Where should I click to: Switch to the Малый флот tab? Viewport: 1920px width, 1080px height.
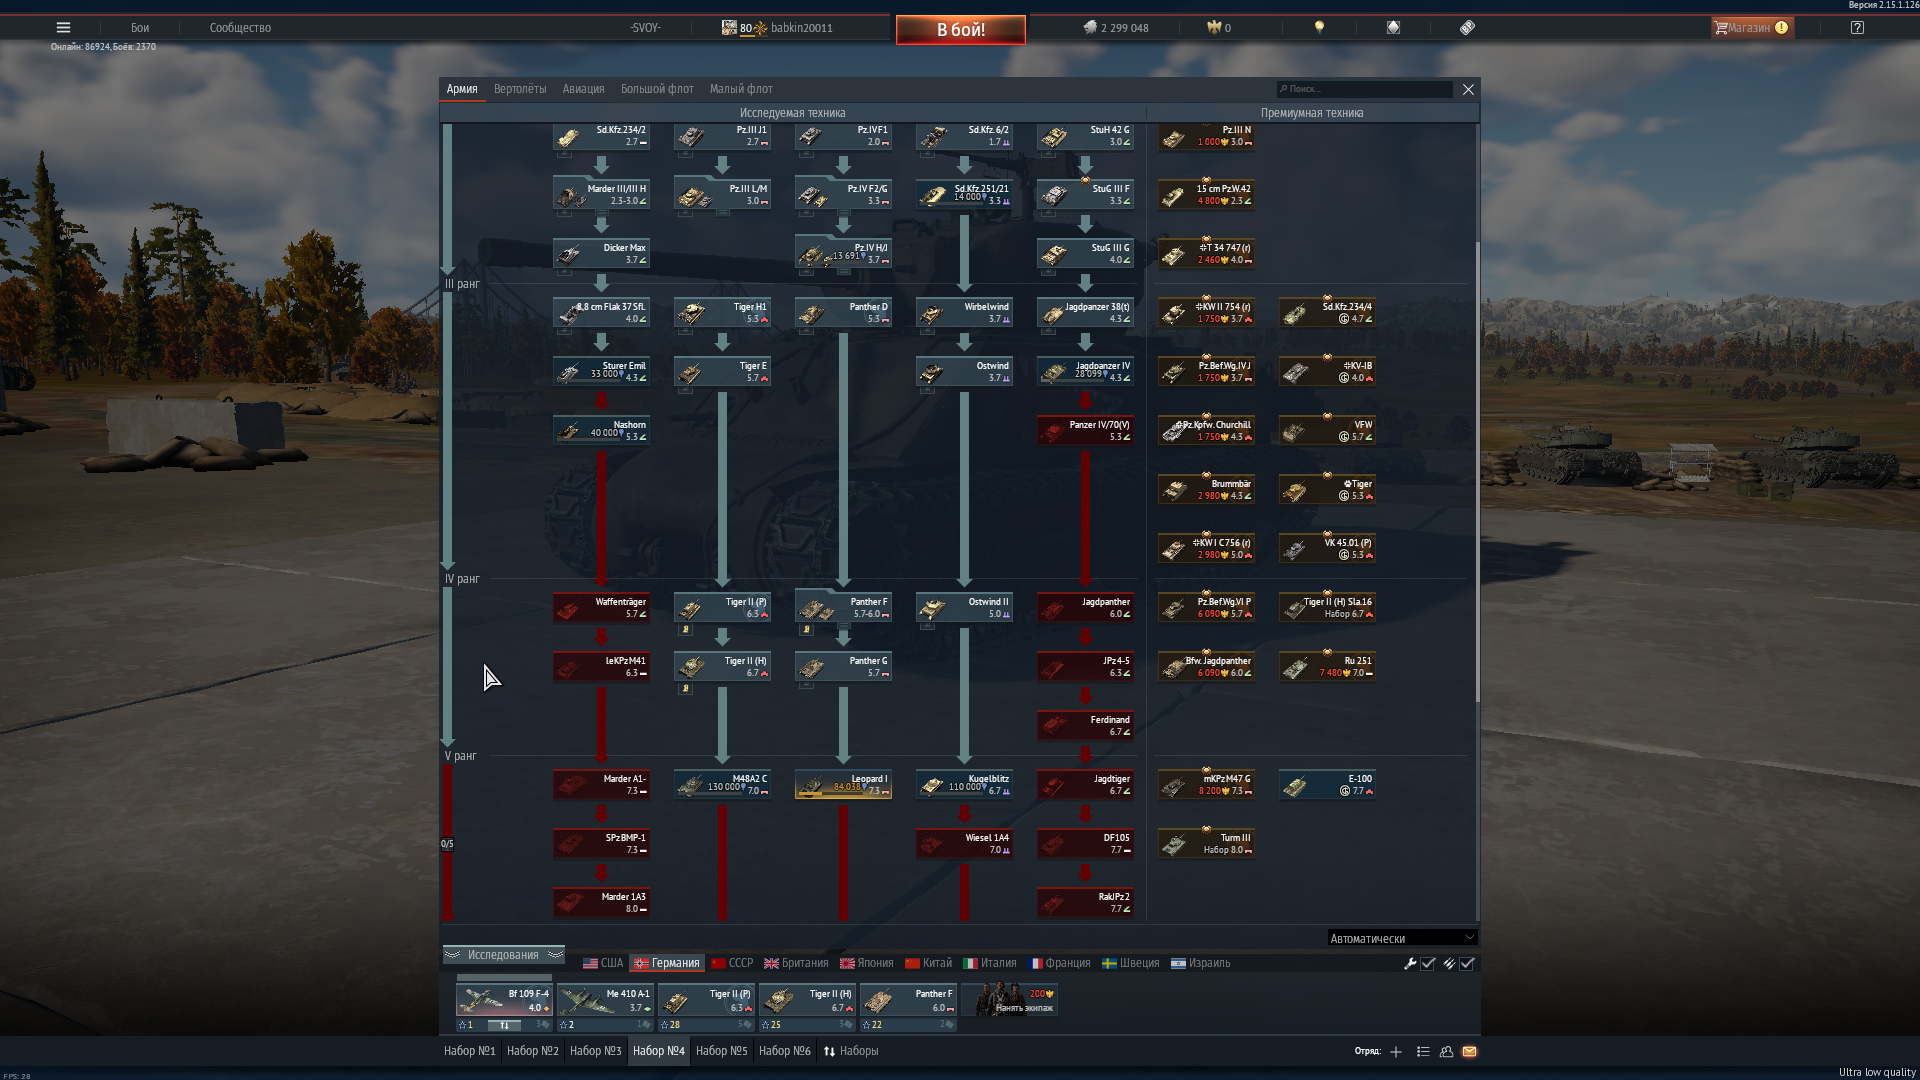pos(741,89)
